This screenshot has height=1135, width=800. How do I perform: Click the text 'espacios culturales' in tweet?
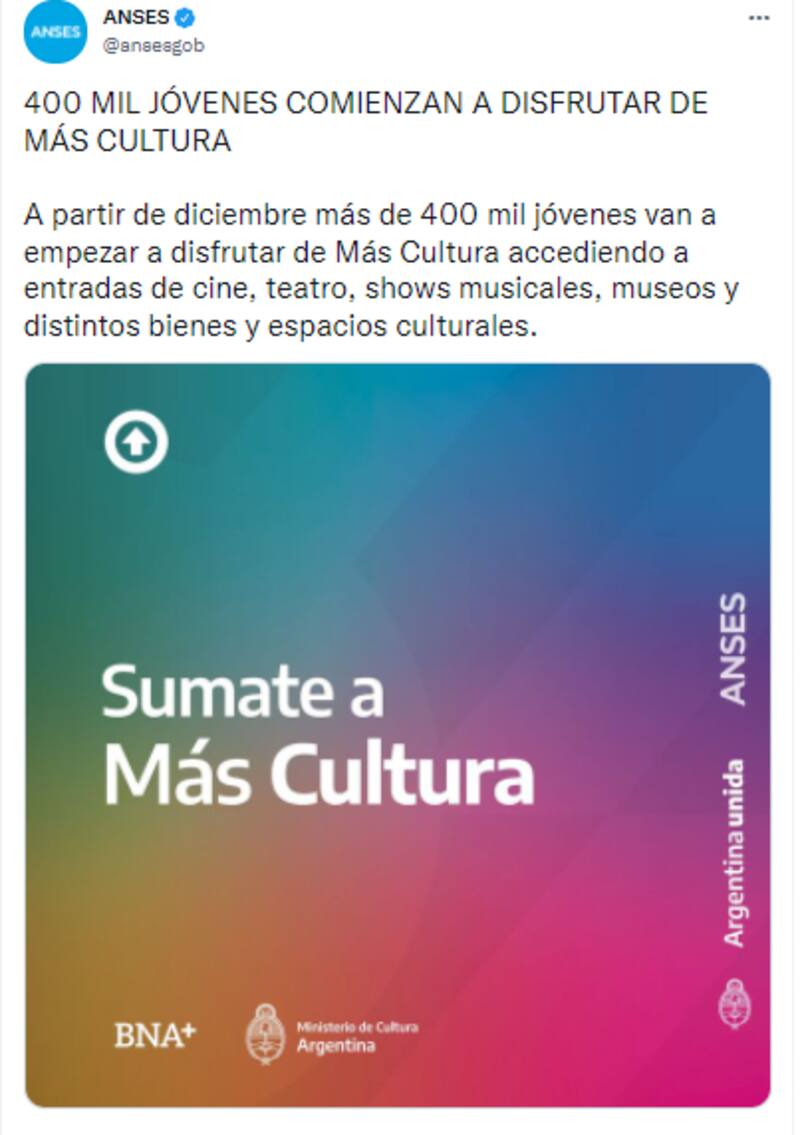pos(403,326)
